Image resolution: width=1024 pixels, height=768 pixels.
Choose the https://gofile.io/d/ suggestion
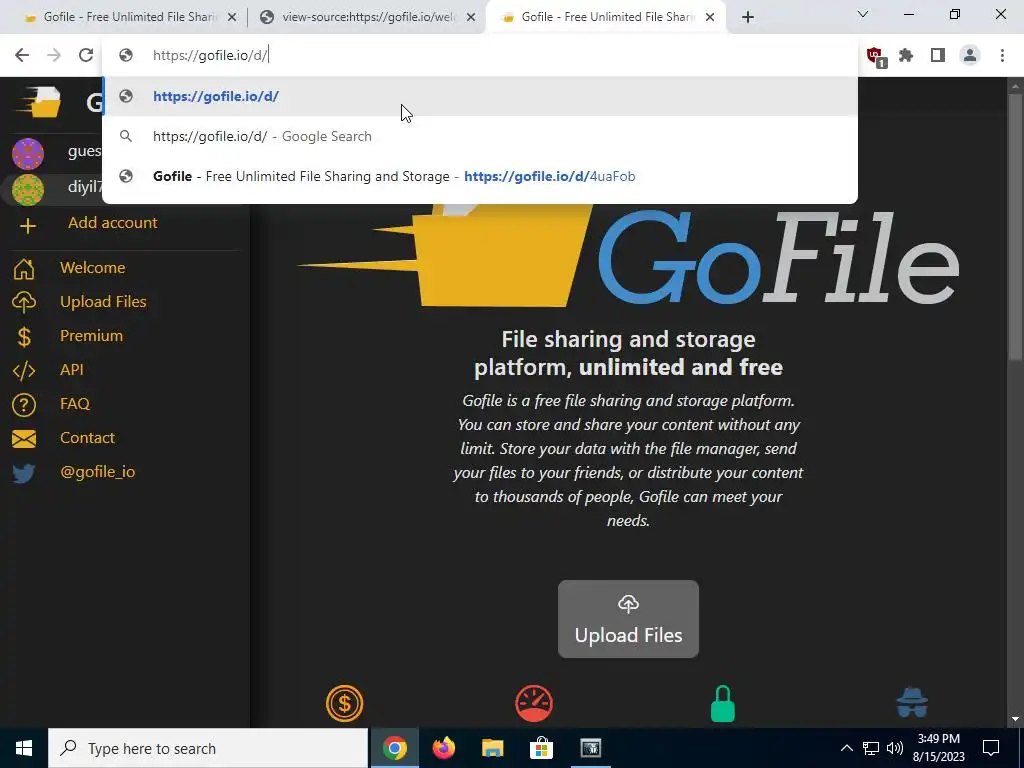479,96
